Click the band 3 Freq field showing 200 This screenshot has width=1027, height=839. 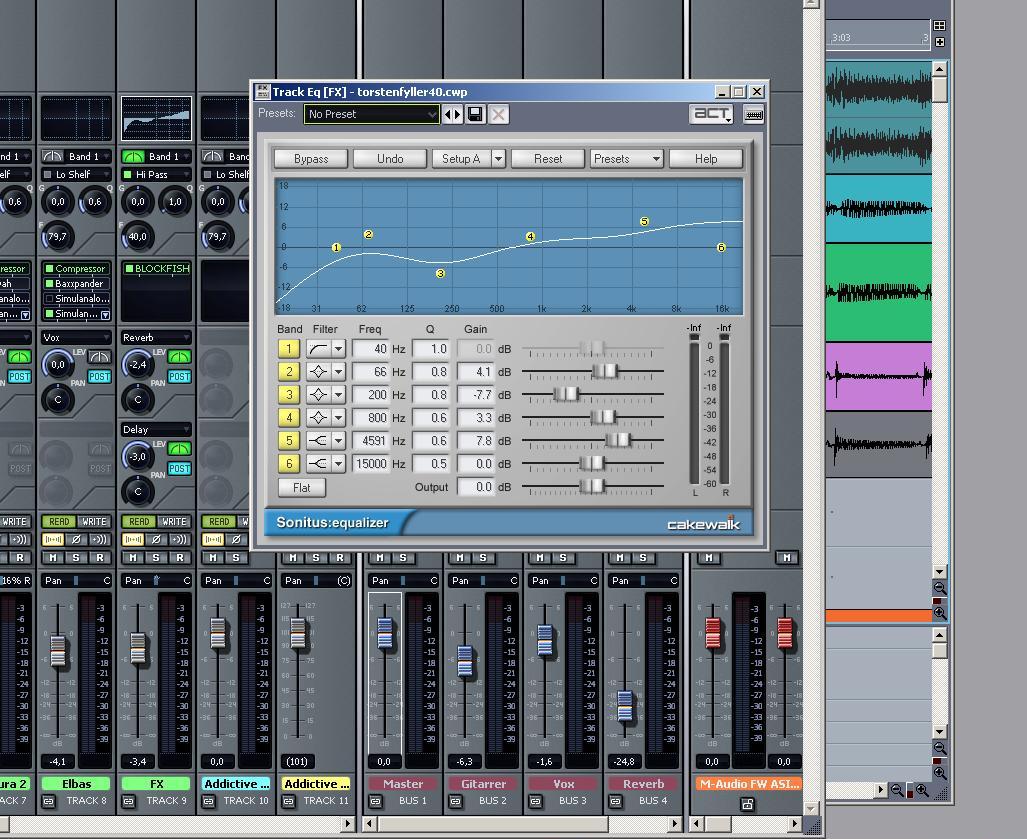371,395
